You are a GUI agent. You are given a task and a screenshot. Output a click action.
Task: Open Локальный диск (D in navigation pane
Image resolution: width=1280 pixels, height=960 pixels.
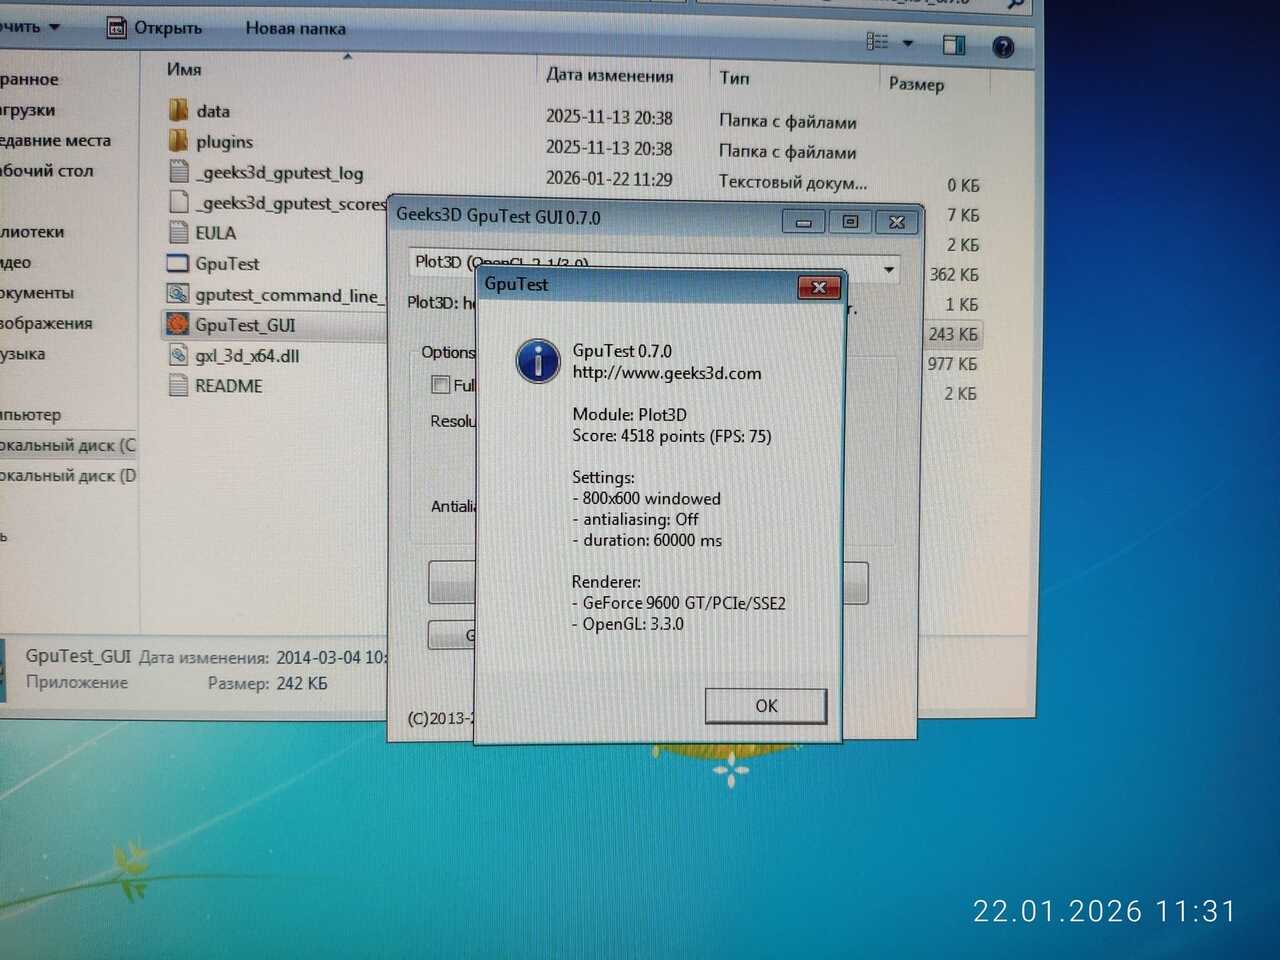[68, 475]
